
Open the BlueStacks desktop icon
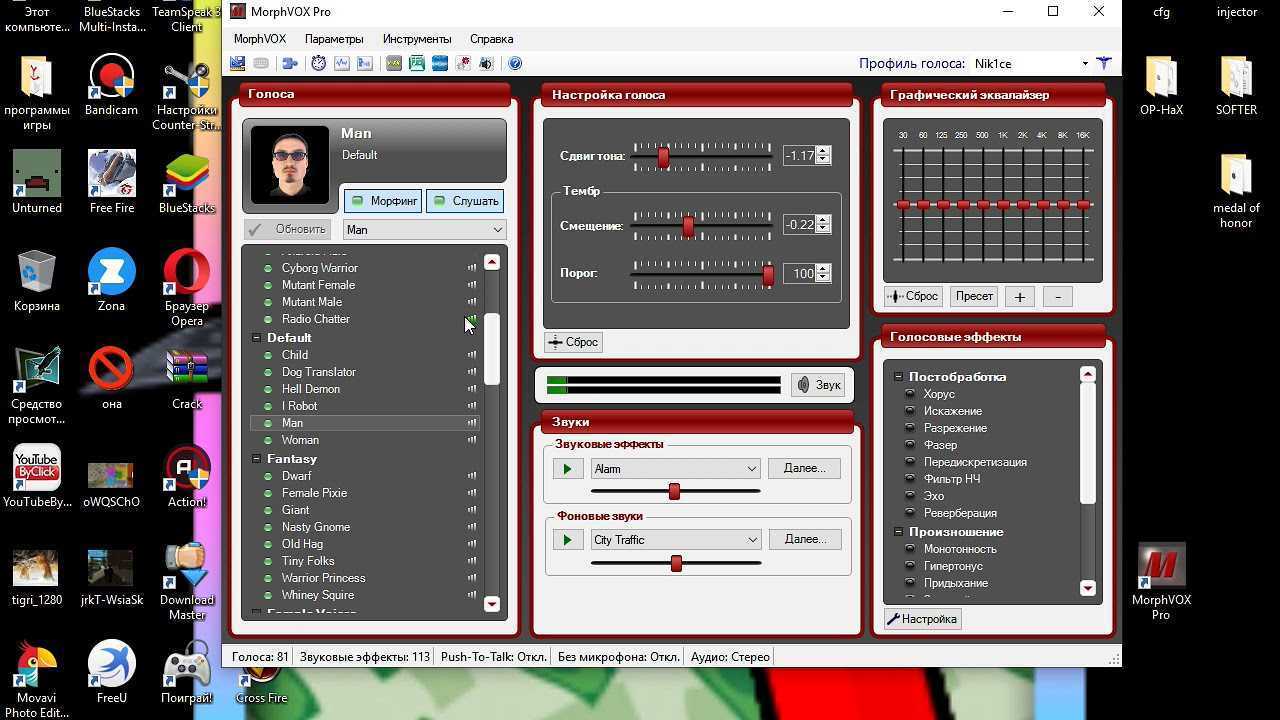click(x=187, y=183)
